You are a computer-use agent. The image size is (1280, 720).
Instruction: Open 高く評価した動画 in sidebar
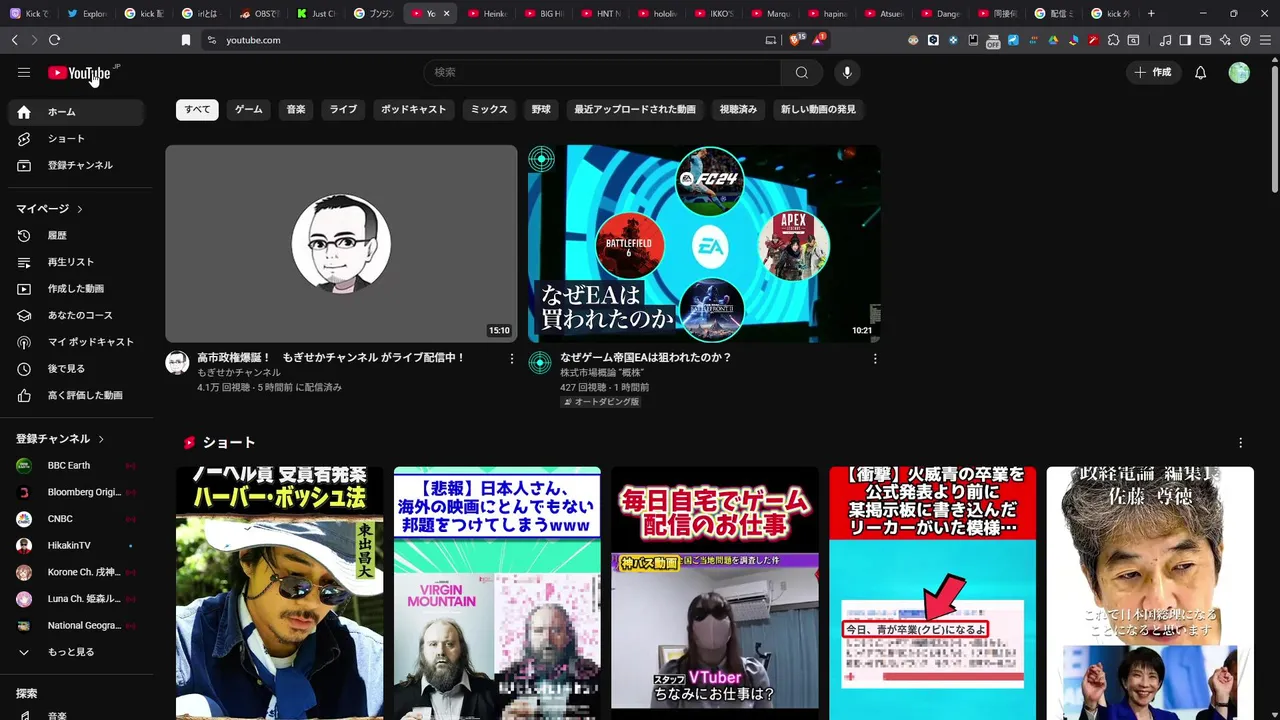tap(76, 396)
